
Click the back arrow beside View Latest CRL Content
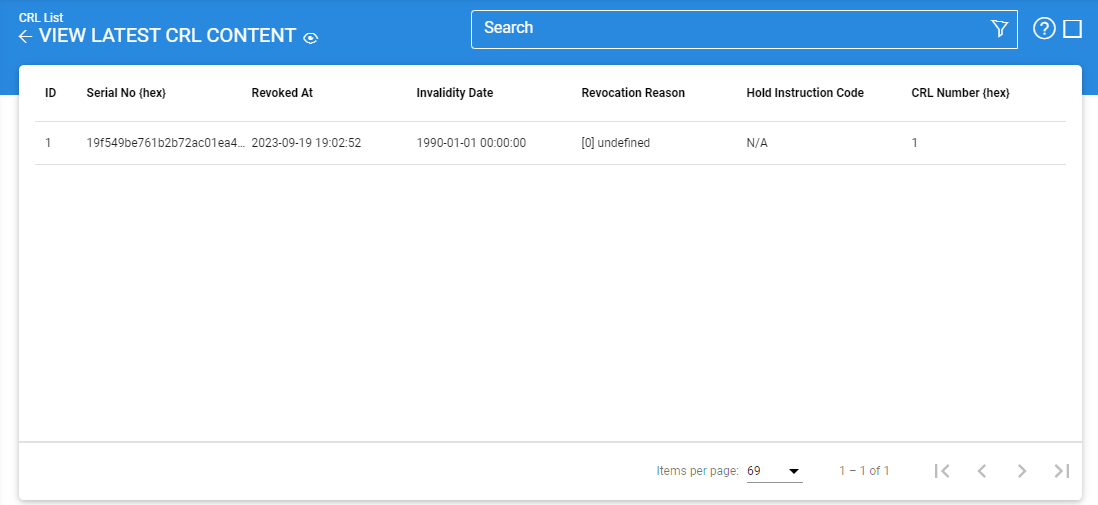pos(26,37)
